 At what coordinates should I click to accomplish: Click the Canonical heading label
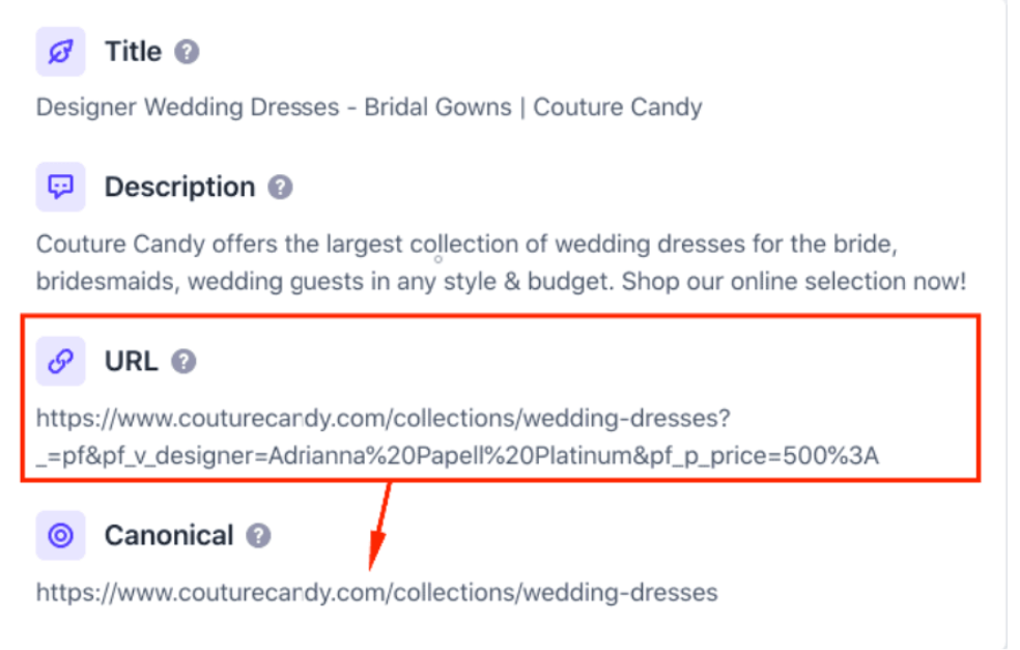(169, 535)
